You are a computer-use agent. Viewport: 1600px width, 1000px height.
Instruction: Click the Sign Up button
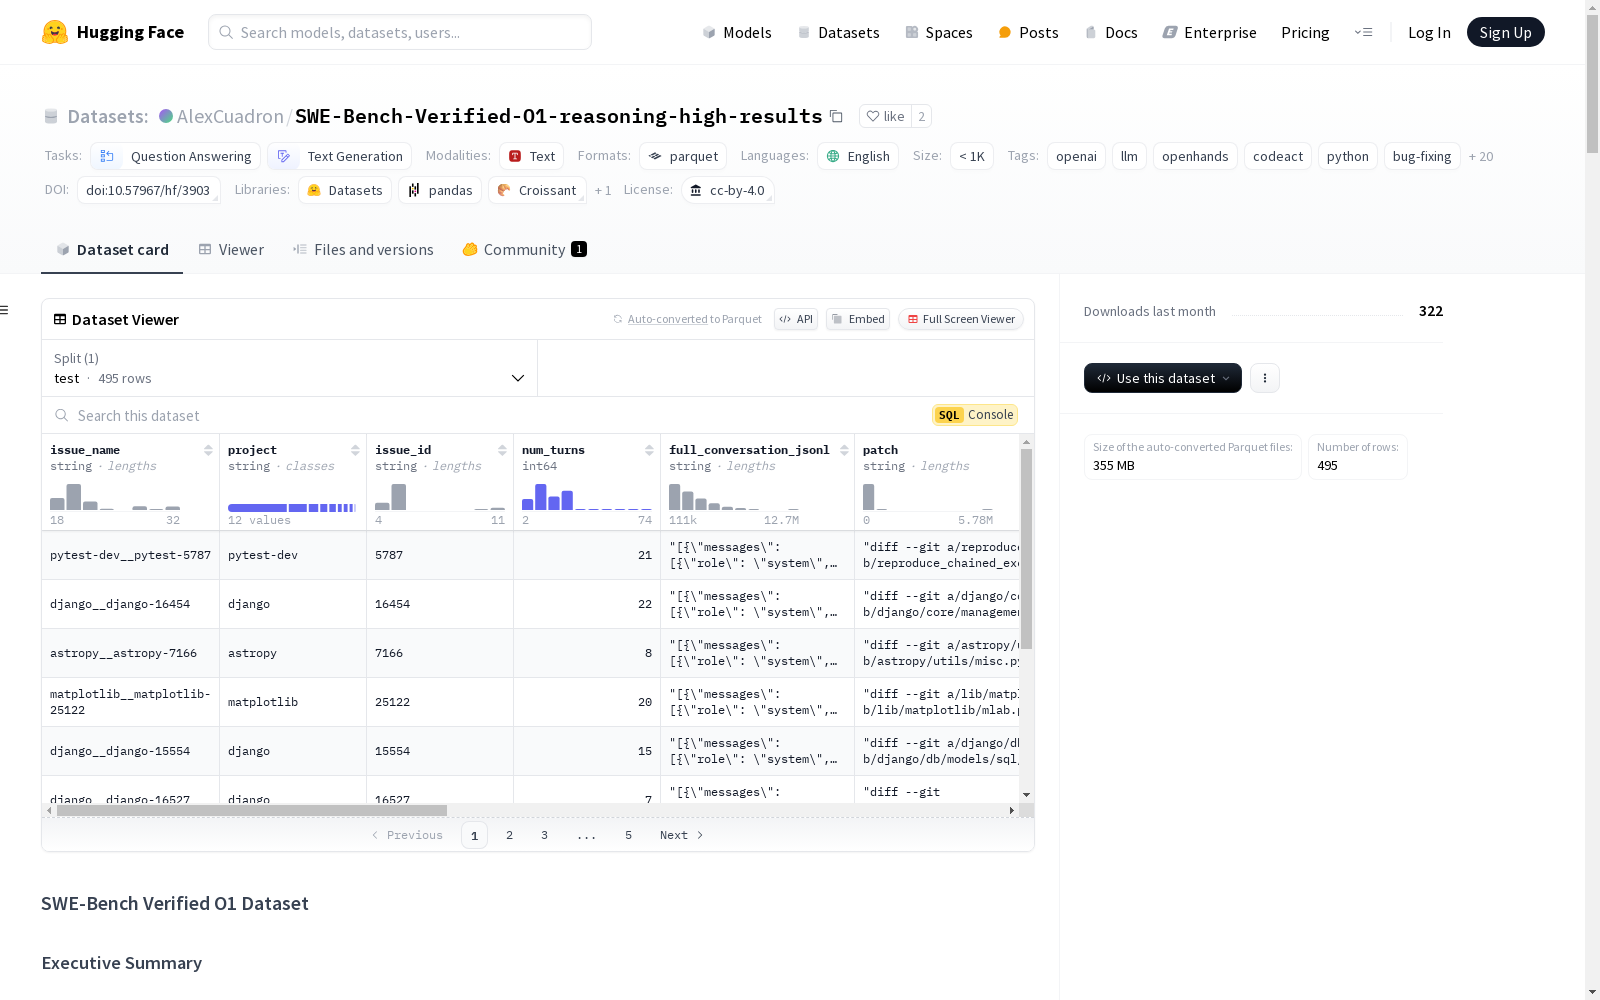pos(1505,32)
